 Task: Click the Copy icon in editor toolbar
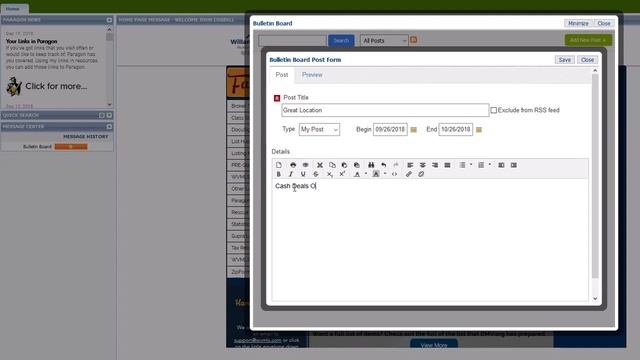tap(332, 165)
